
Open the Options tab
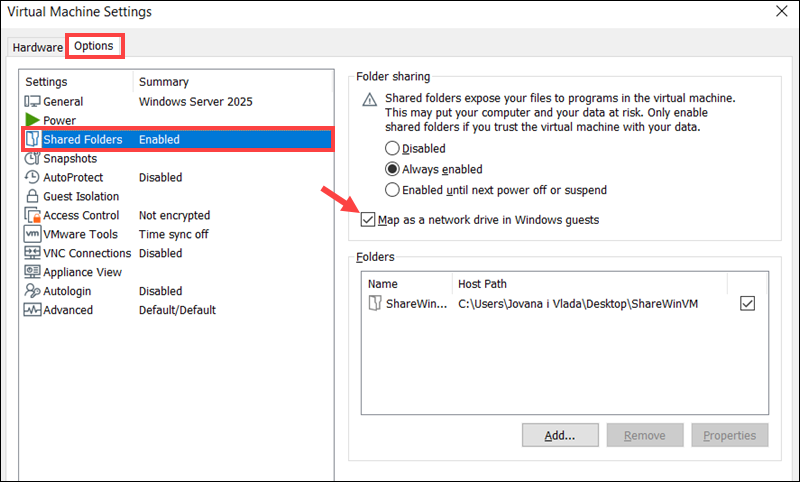94,46
